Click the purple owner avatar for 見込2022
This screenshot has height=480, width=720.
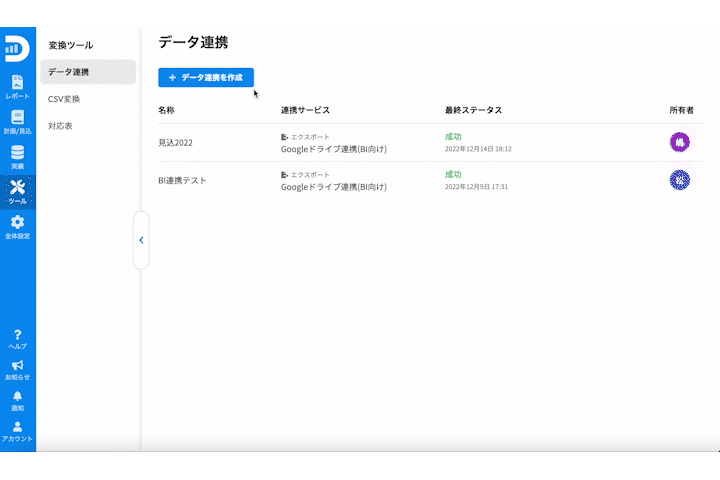pos(680,142)
